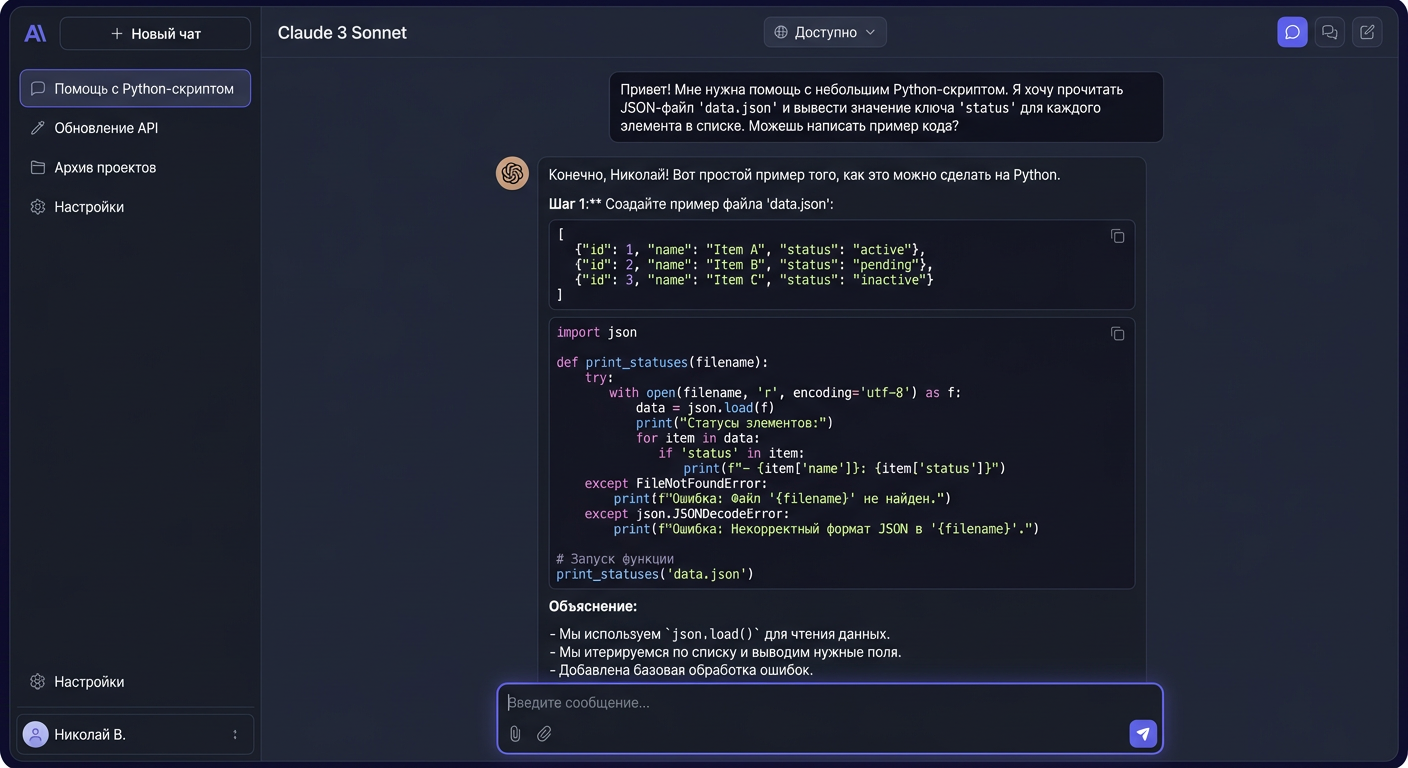1408x768 pixels.
Task: Start a new chat with Новый чат
Action: click(155, 33)
